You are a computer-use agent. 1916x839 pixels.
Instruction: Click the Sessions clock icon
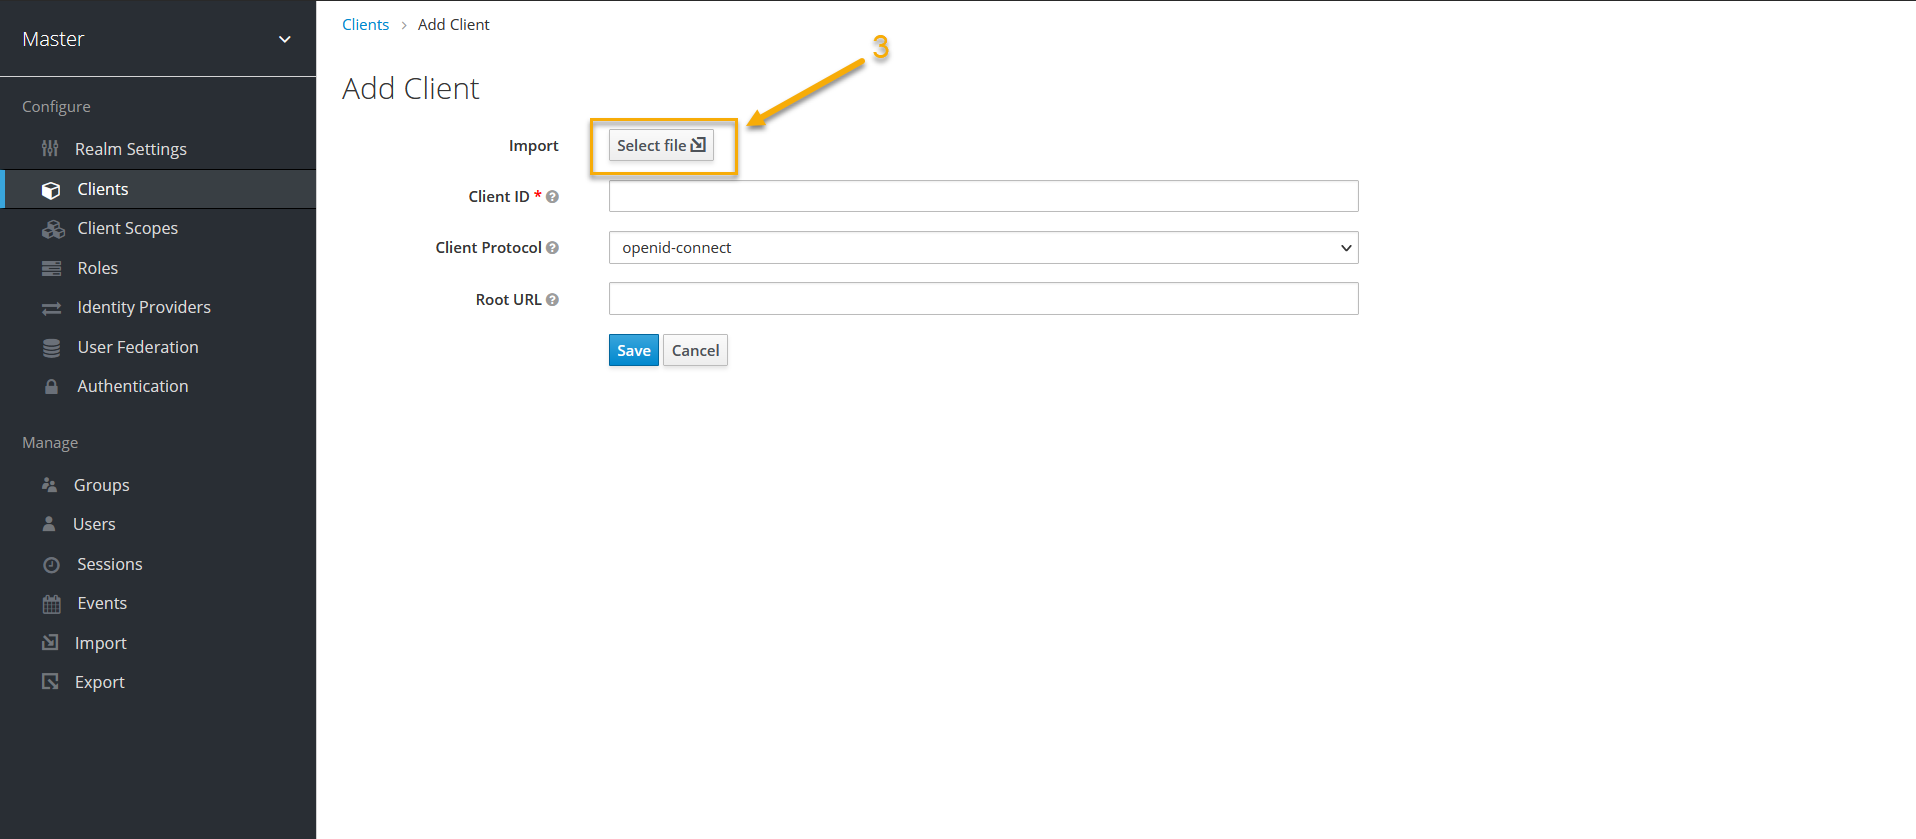pyautogui.click(x=51, y=565)
